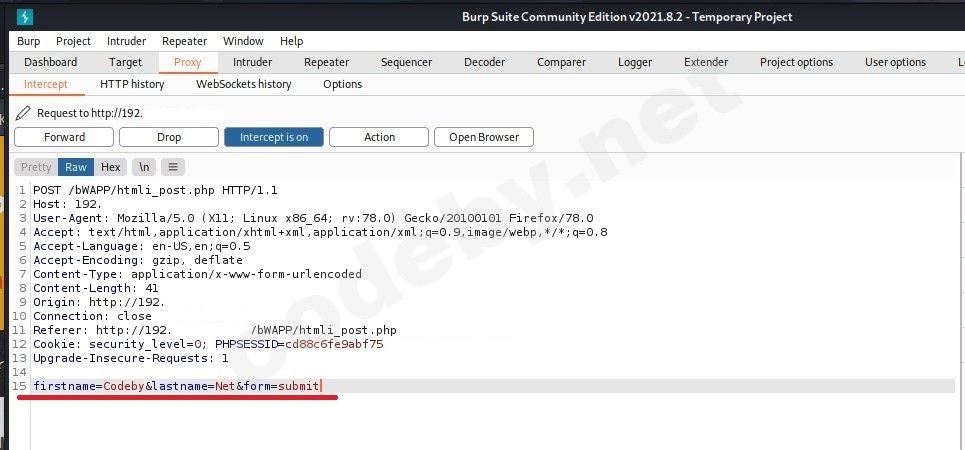Open the Window menu
Viewport: 965px width, 450px height.
click(243, 41)
